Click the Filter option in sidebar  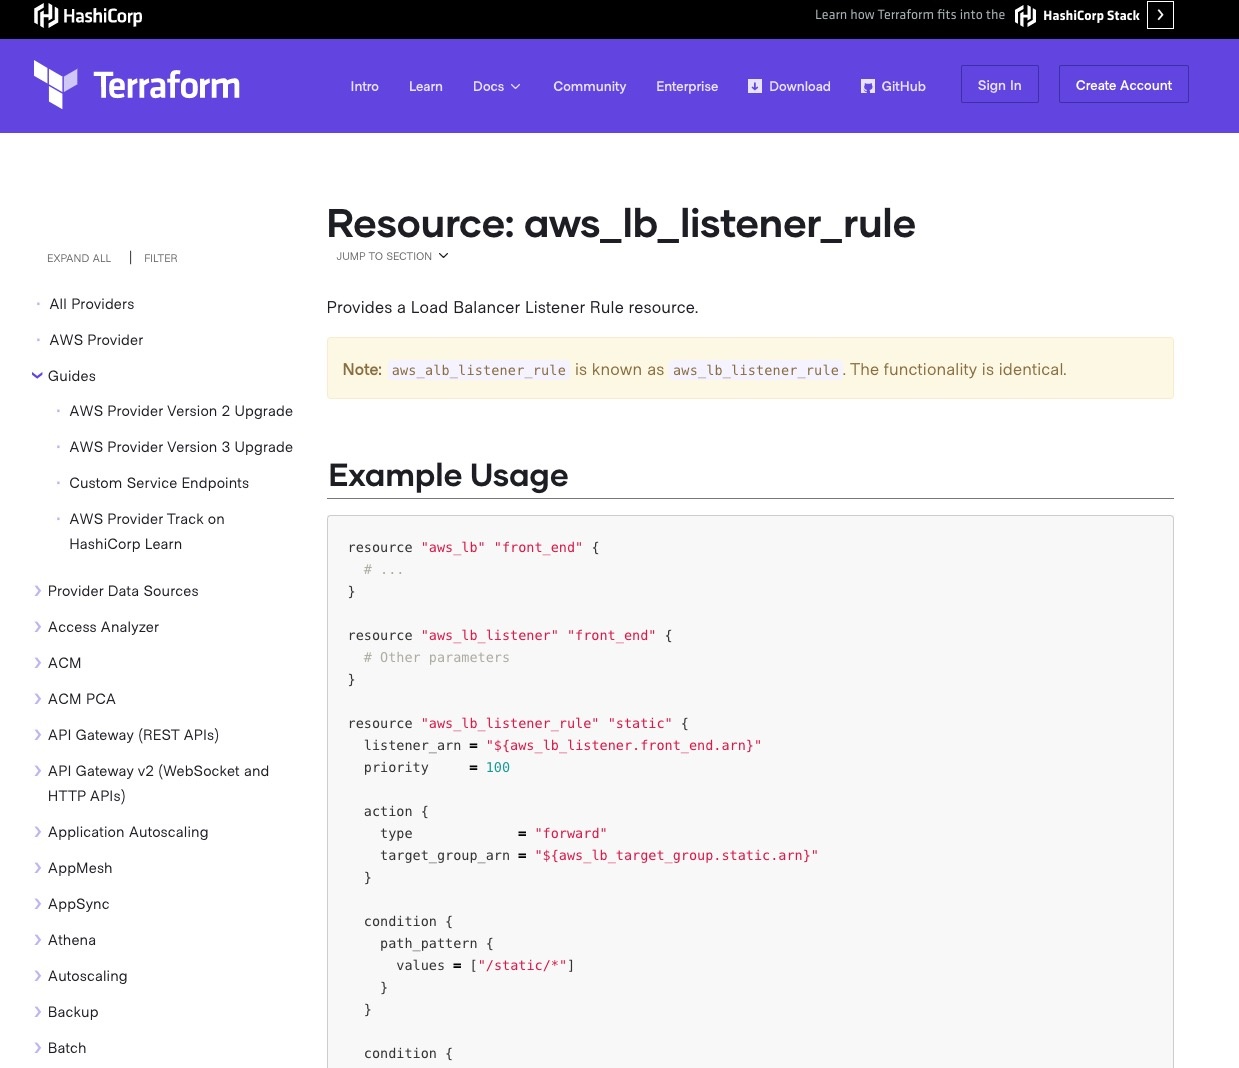point(160,258)
